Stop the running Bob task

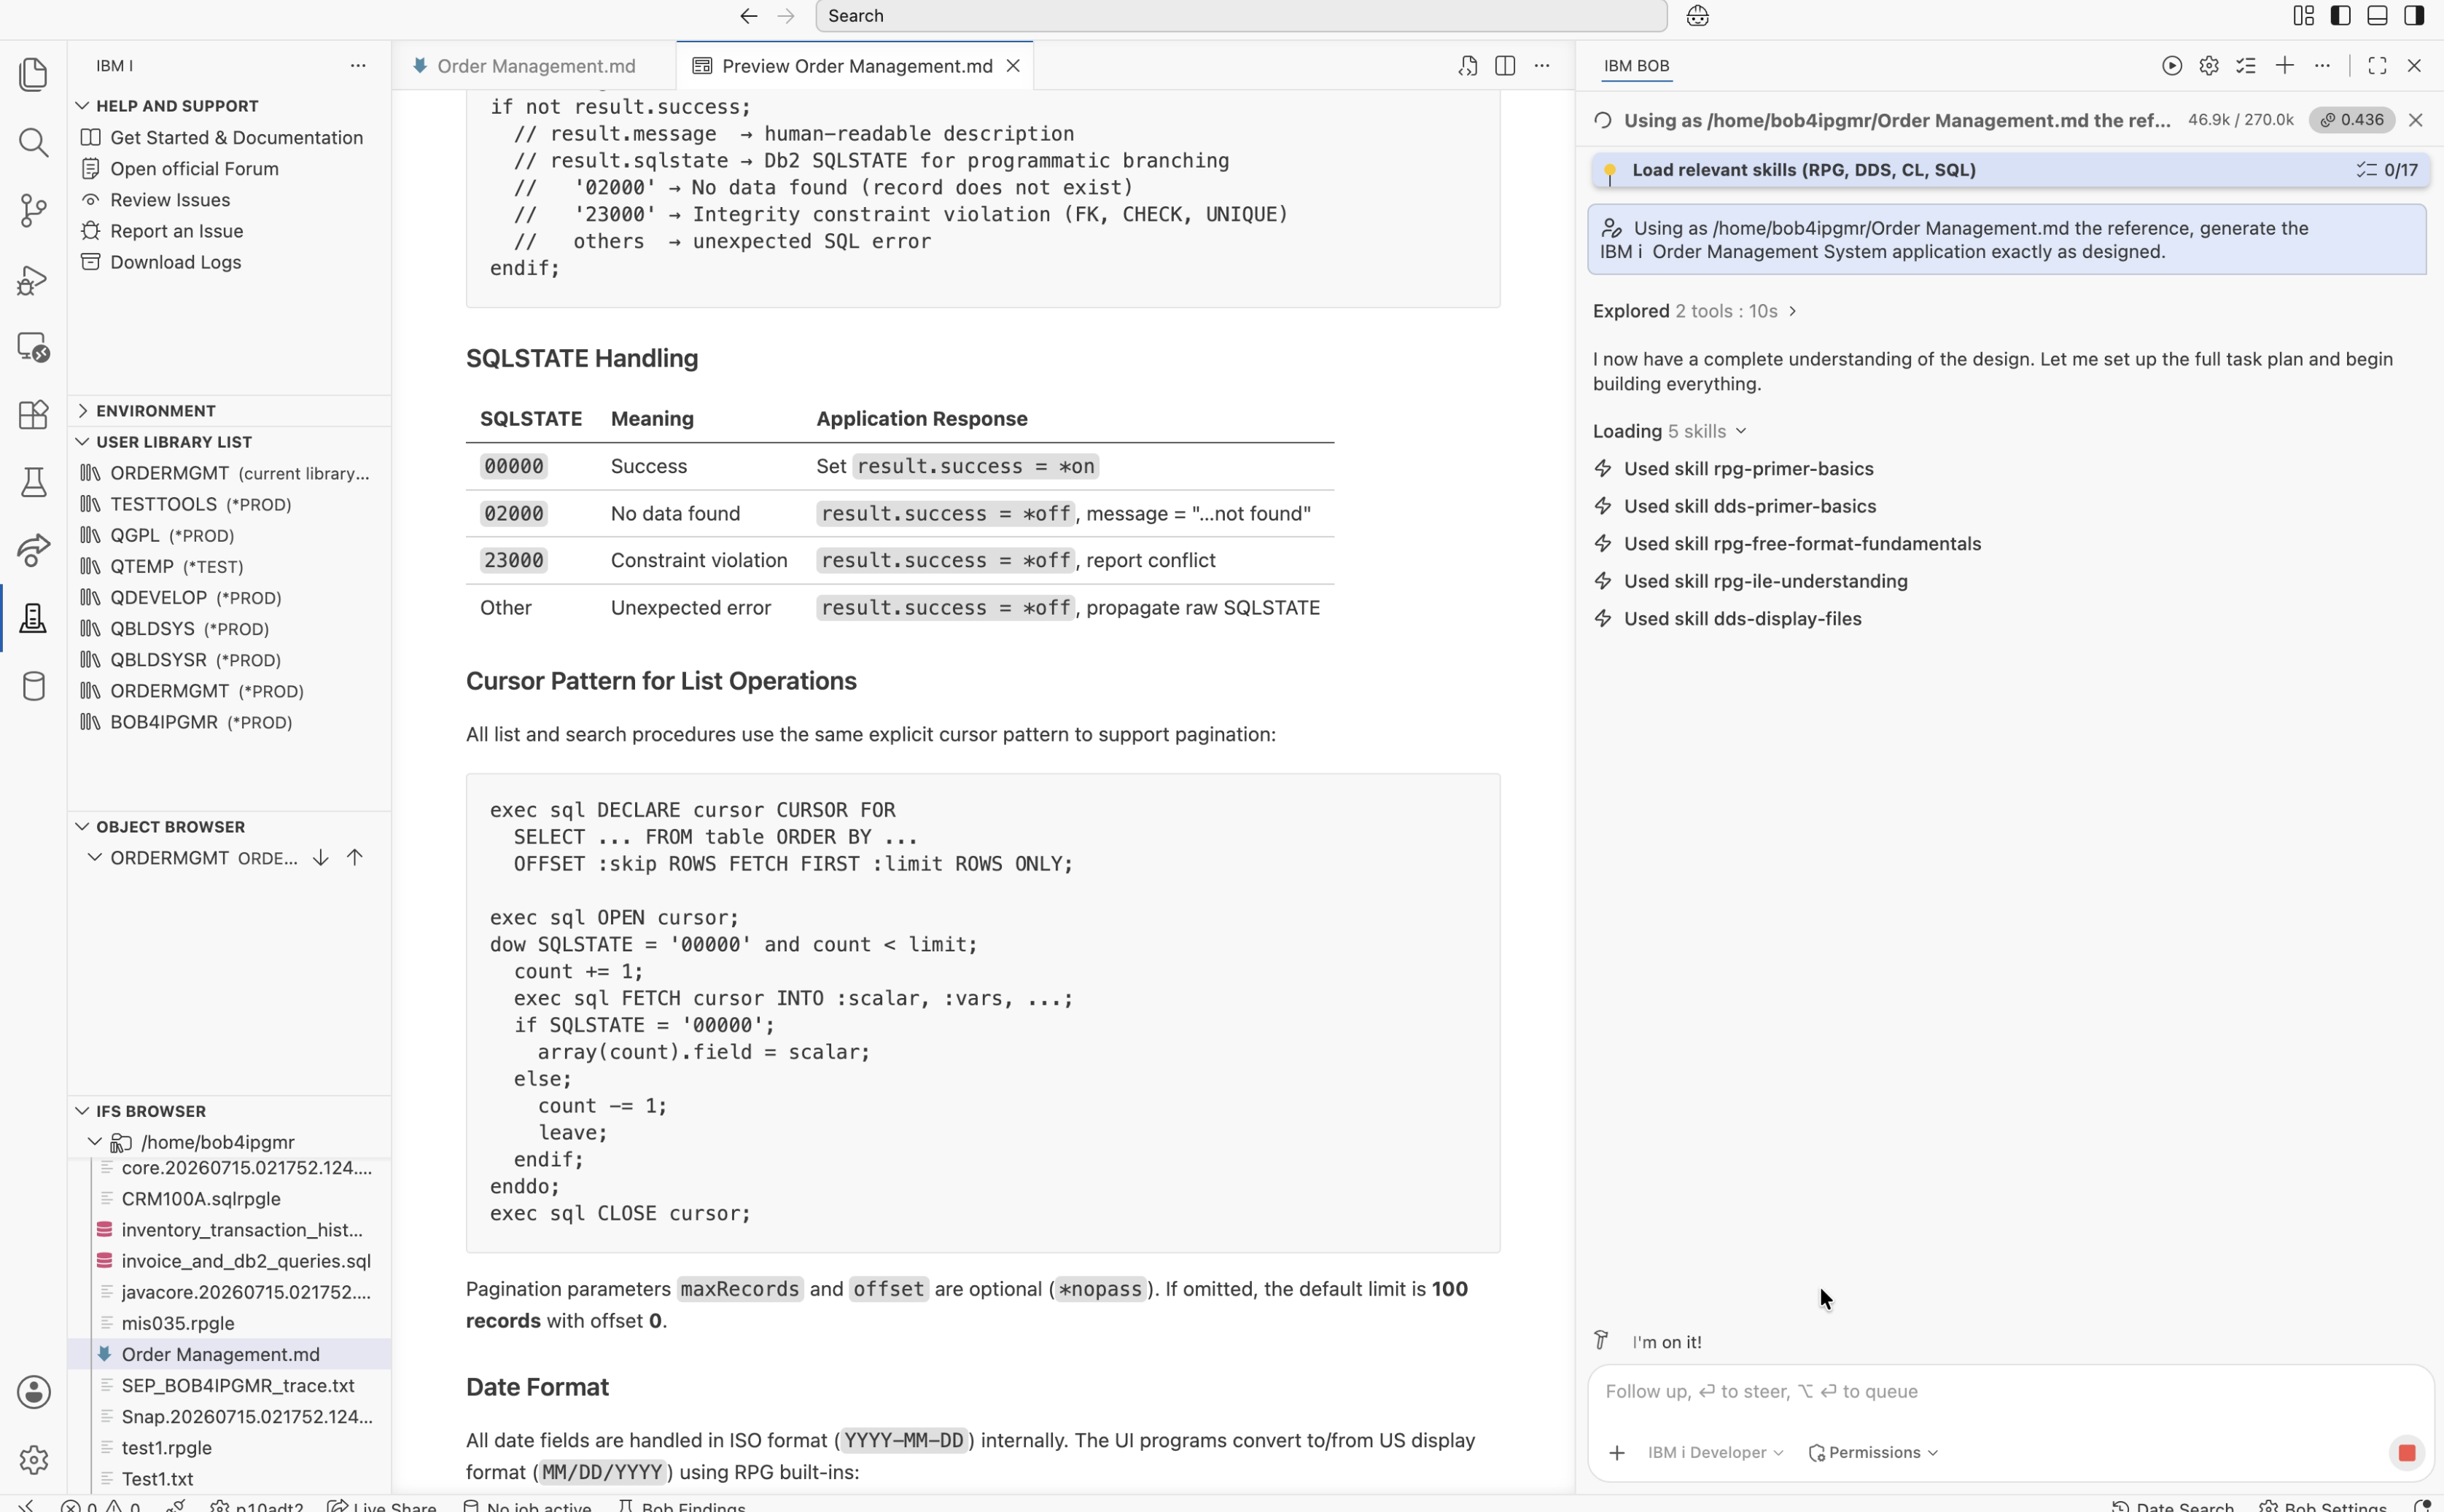tap(2406, 1452)
